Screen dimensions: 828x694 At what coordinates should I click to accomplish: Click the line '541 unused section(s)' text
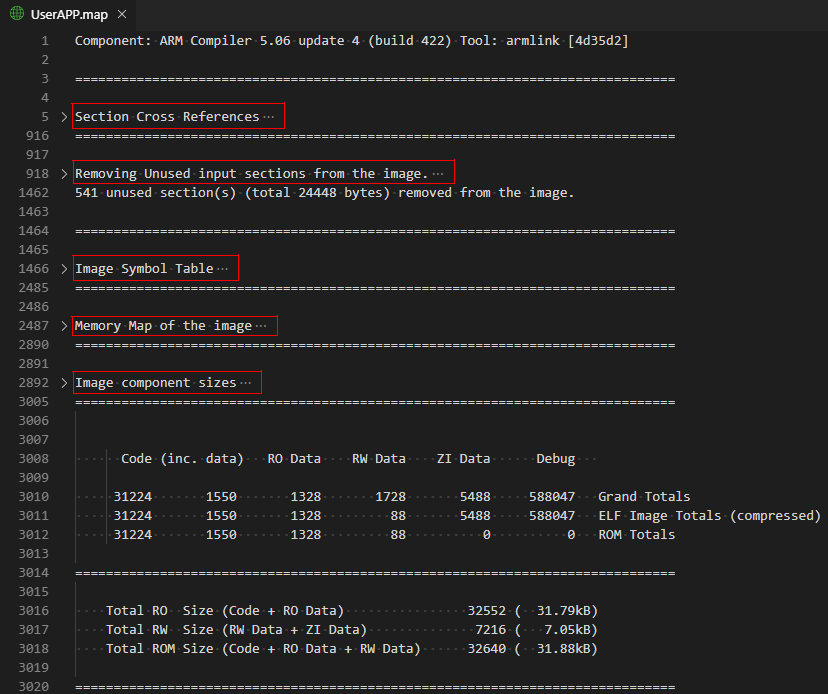tap(324, 193)
